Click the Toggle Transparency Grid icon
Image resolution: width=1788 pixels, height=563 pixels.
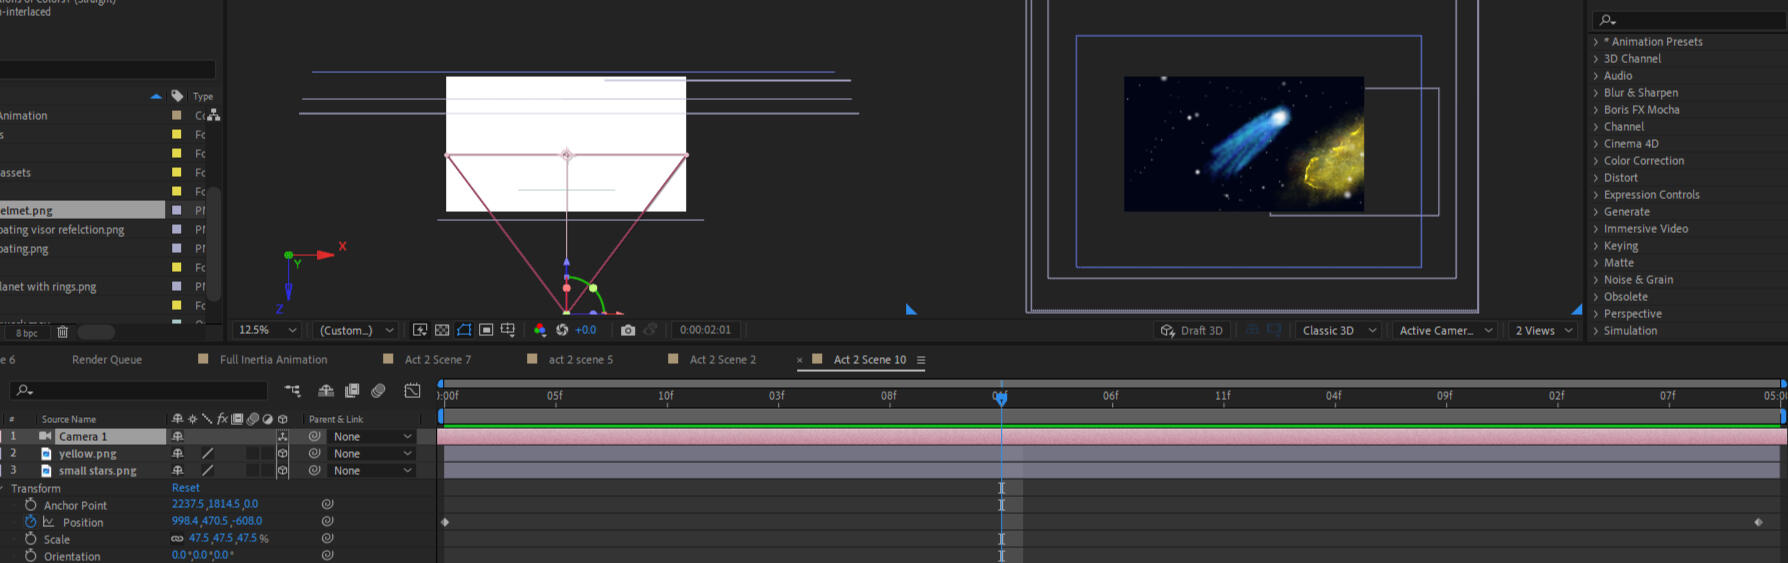pos(442,330)
